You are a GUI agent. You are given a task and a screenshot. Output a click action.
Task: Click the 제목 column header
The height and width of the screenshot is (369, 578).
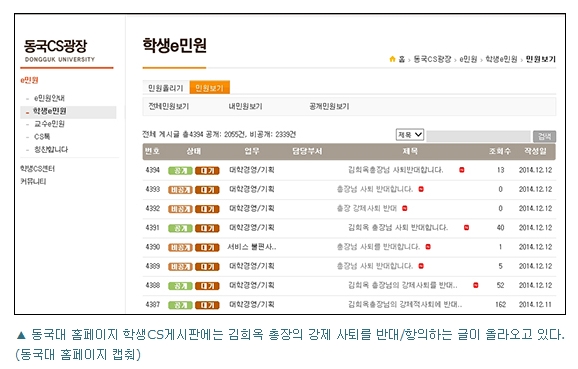pos(410,151)
